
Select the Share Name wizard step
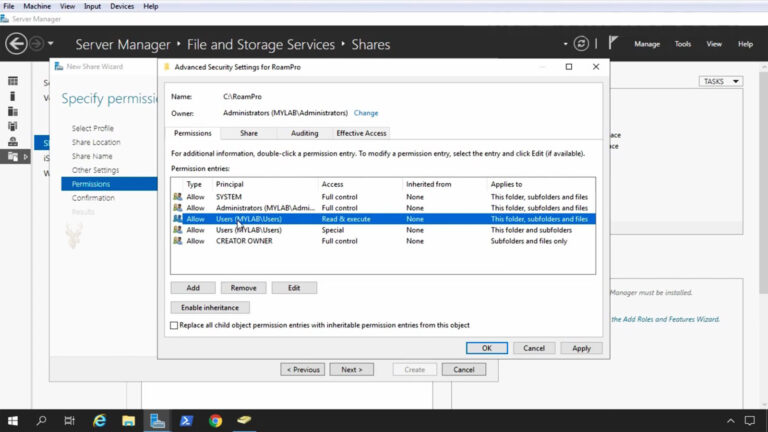click(x=92, y=156)
